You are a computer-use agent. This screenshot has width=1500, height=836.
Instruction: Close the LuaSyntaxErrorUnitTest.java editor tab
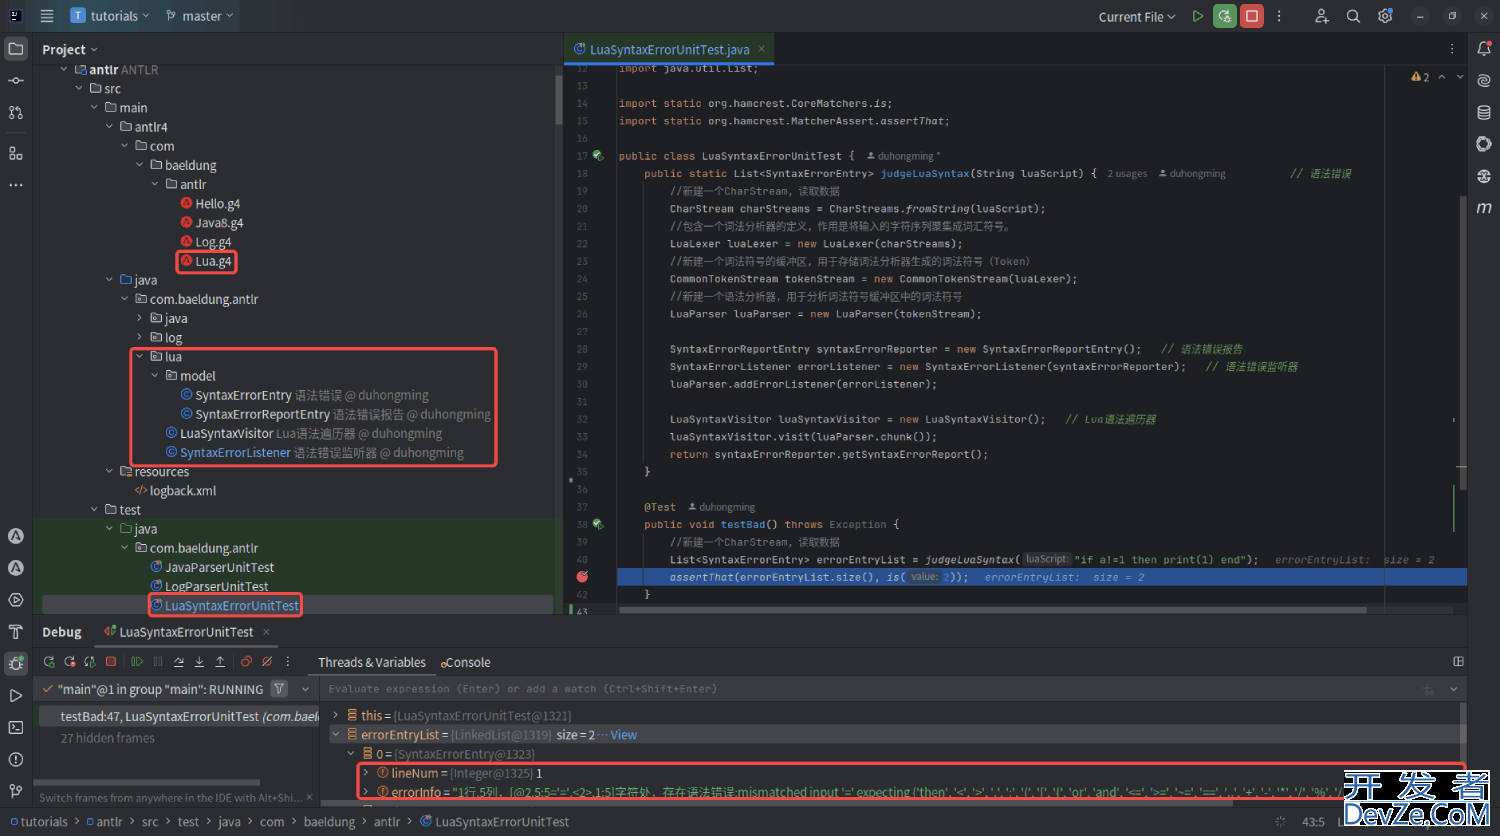coord(761,49)
